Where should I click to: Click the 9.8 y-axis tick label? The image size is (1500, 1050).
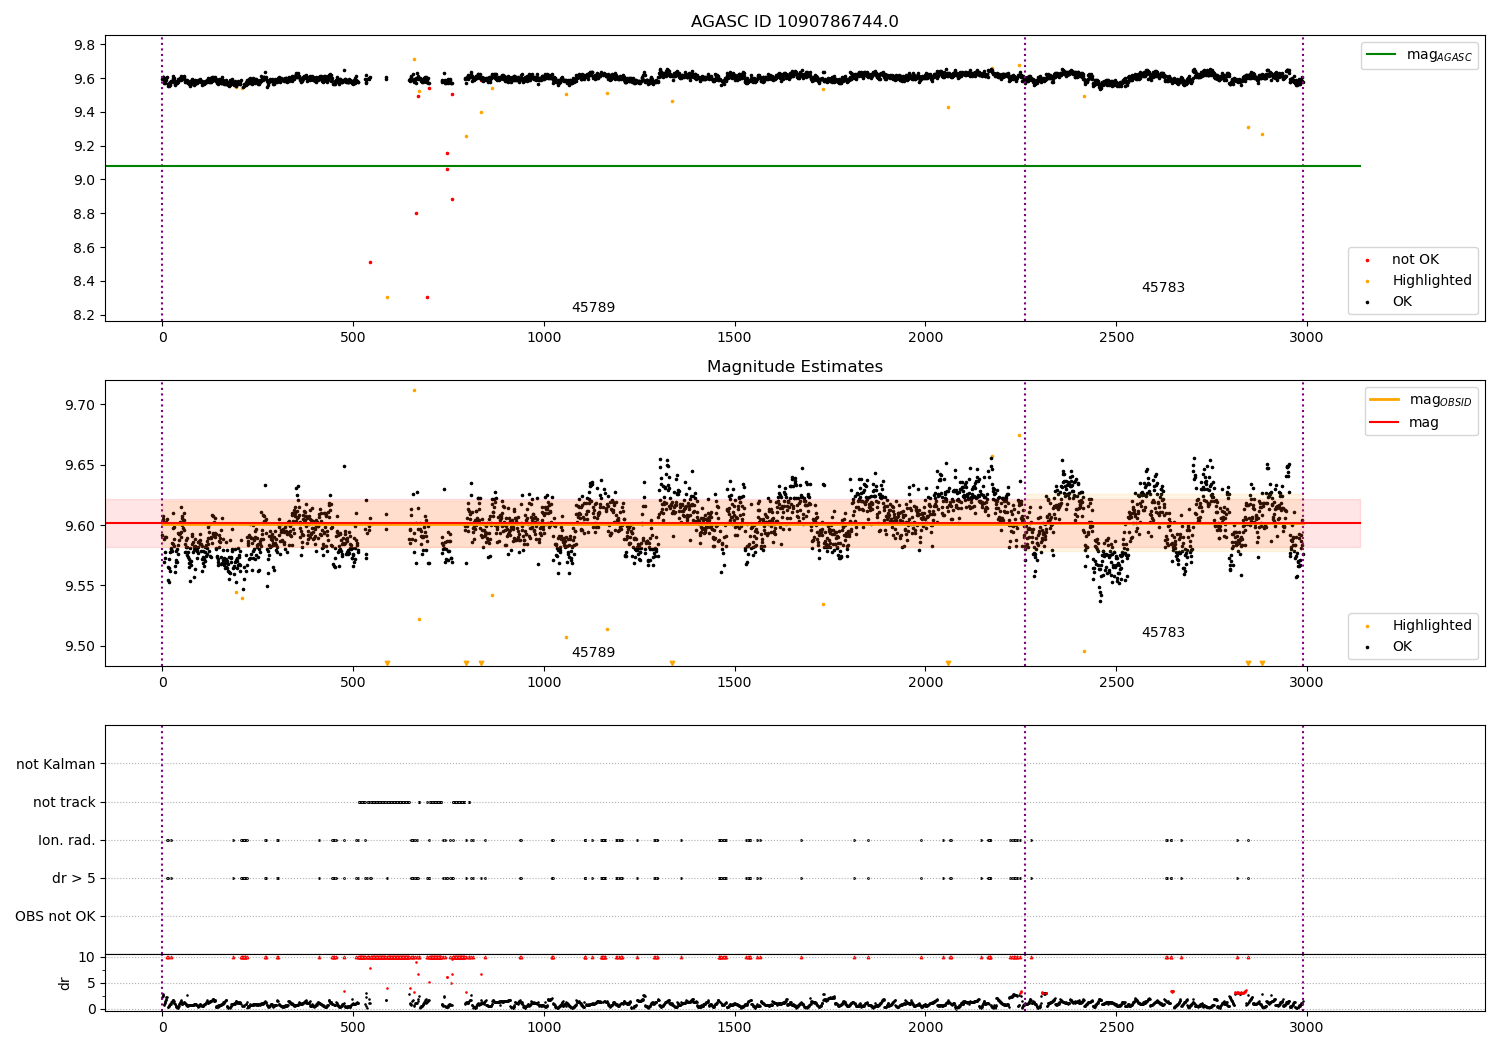(85, 46)
